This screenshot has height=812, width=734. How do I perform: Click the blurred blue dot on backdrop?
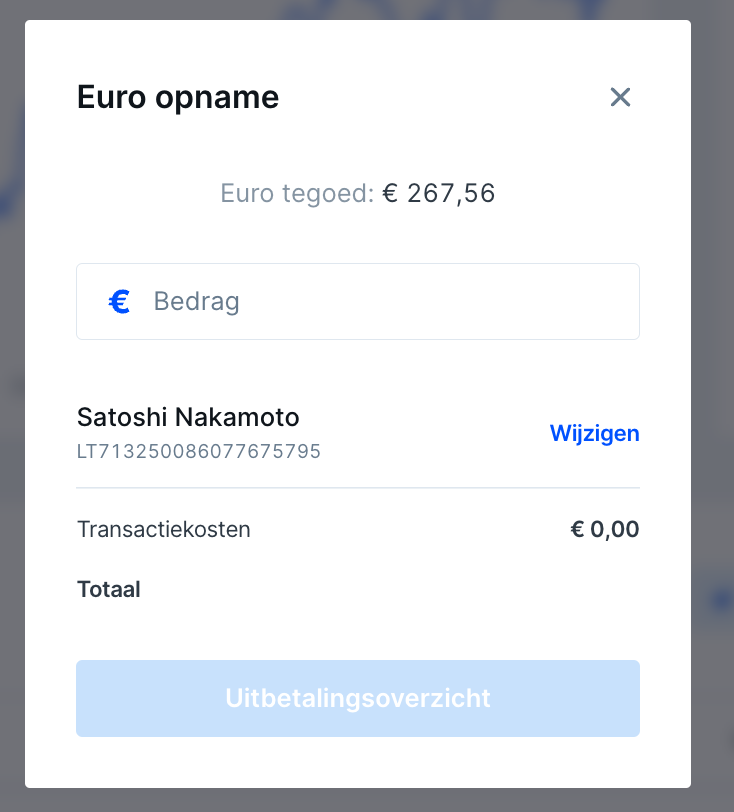pos(722,601)
